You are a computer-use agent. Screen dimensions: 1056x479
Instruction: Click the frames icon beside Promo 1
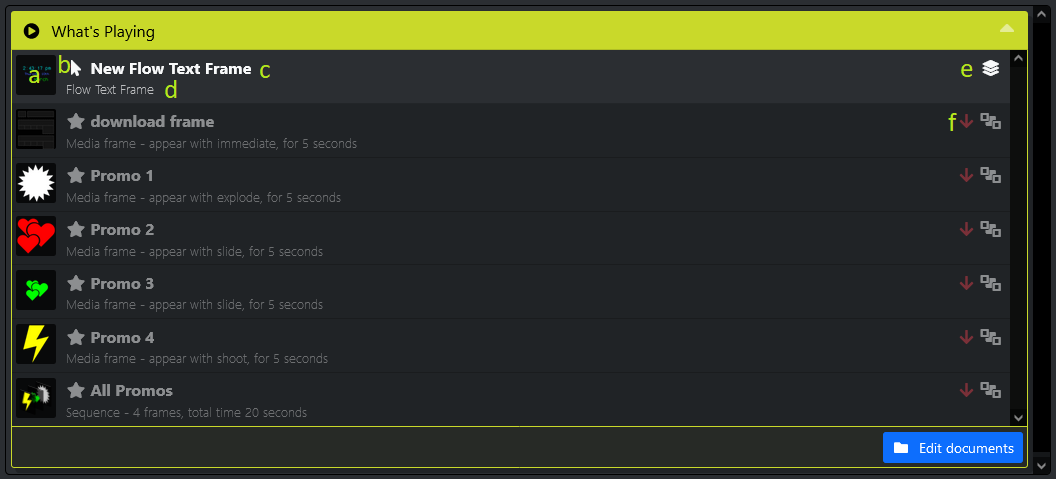tap(990, 175)
